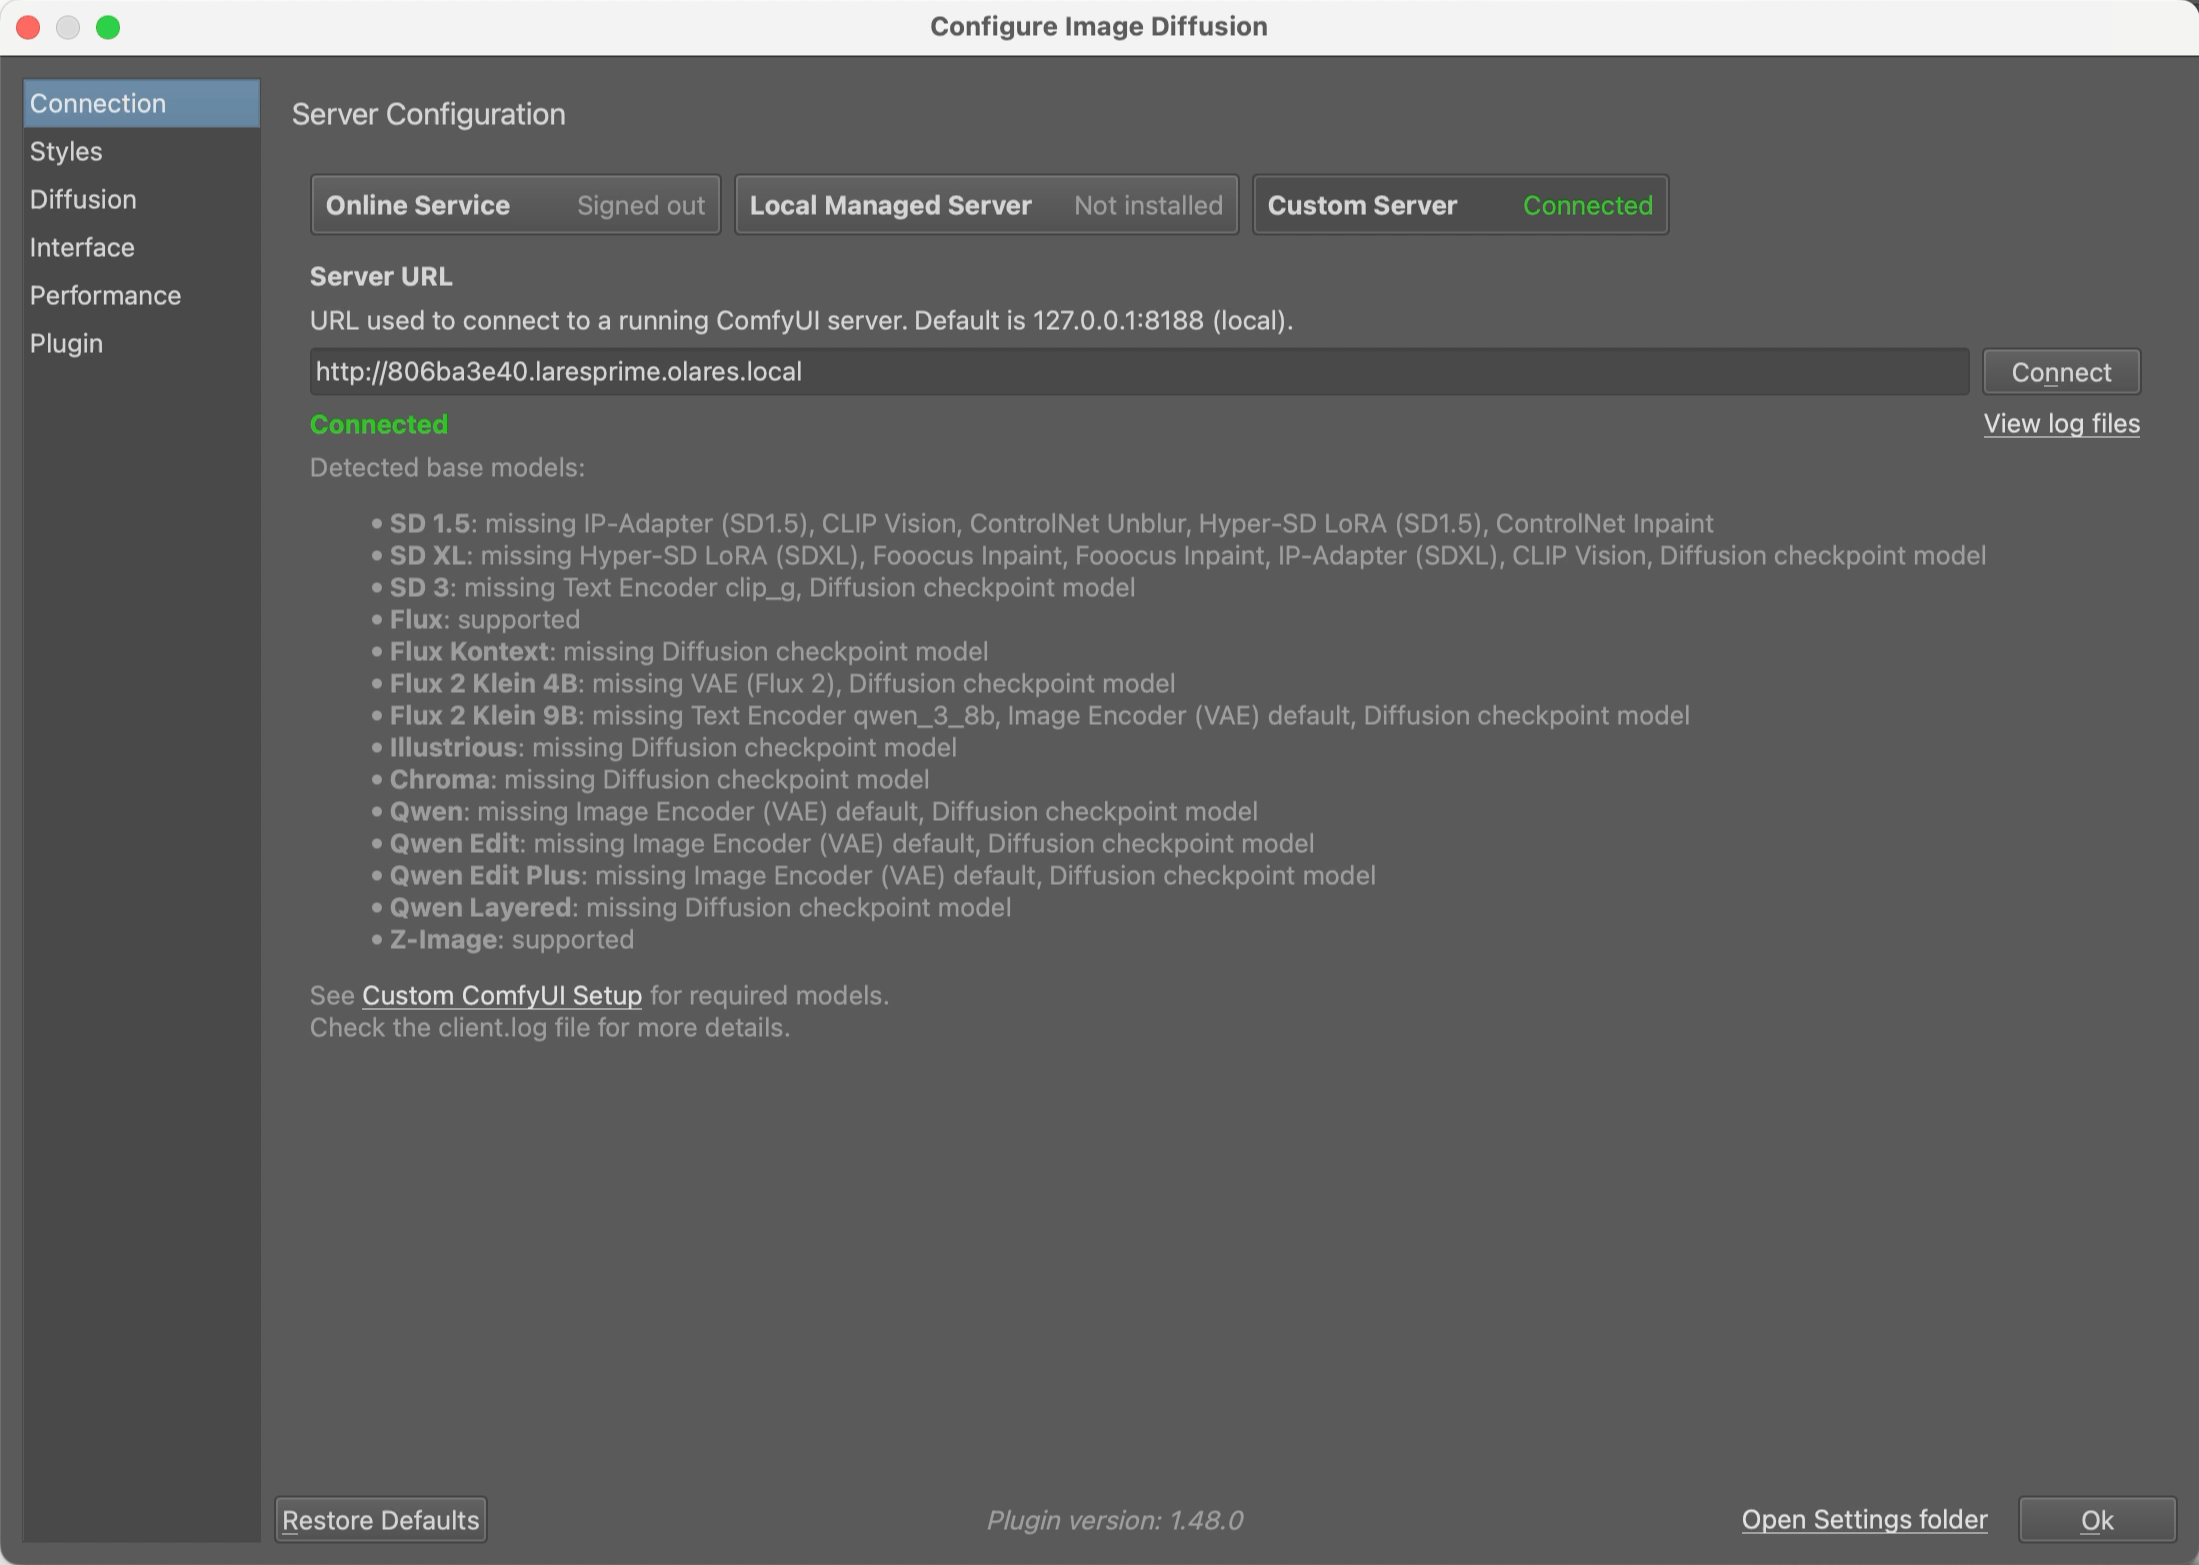Confirm with the Ok button
This screenshot has height=1565, width=2199.
tap(2096, 1520)
